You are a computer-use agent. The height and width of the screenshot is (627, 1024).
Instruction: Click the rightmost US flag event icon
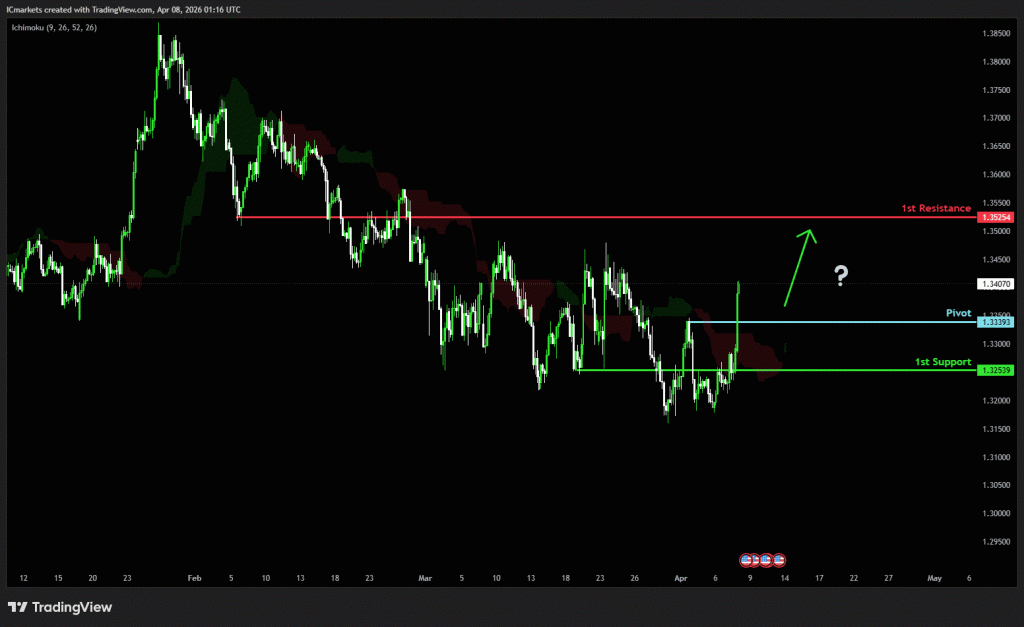(x=779, y=560)
